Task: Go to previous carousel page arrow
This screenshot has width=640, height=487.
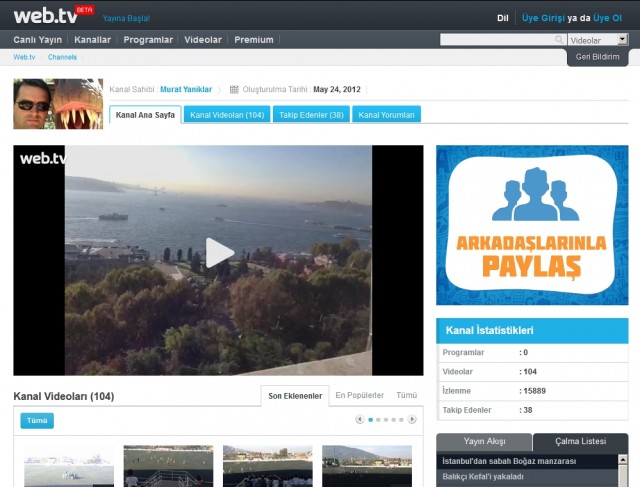Action: click(359, 419)
